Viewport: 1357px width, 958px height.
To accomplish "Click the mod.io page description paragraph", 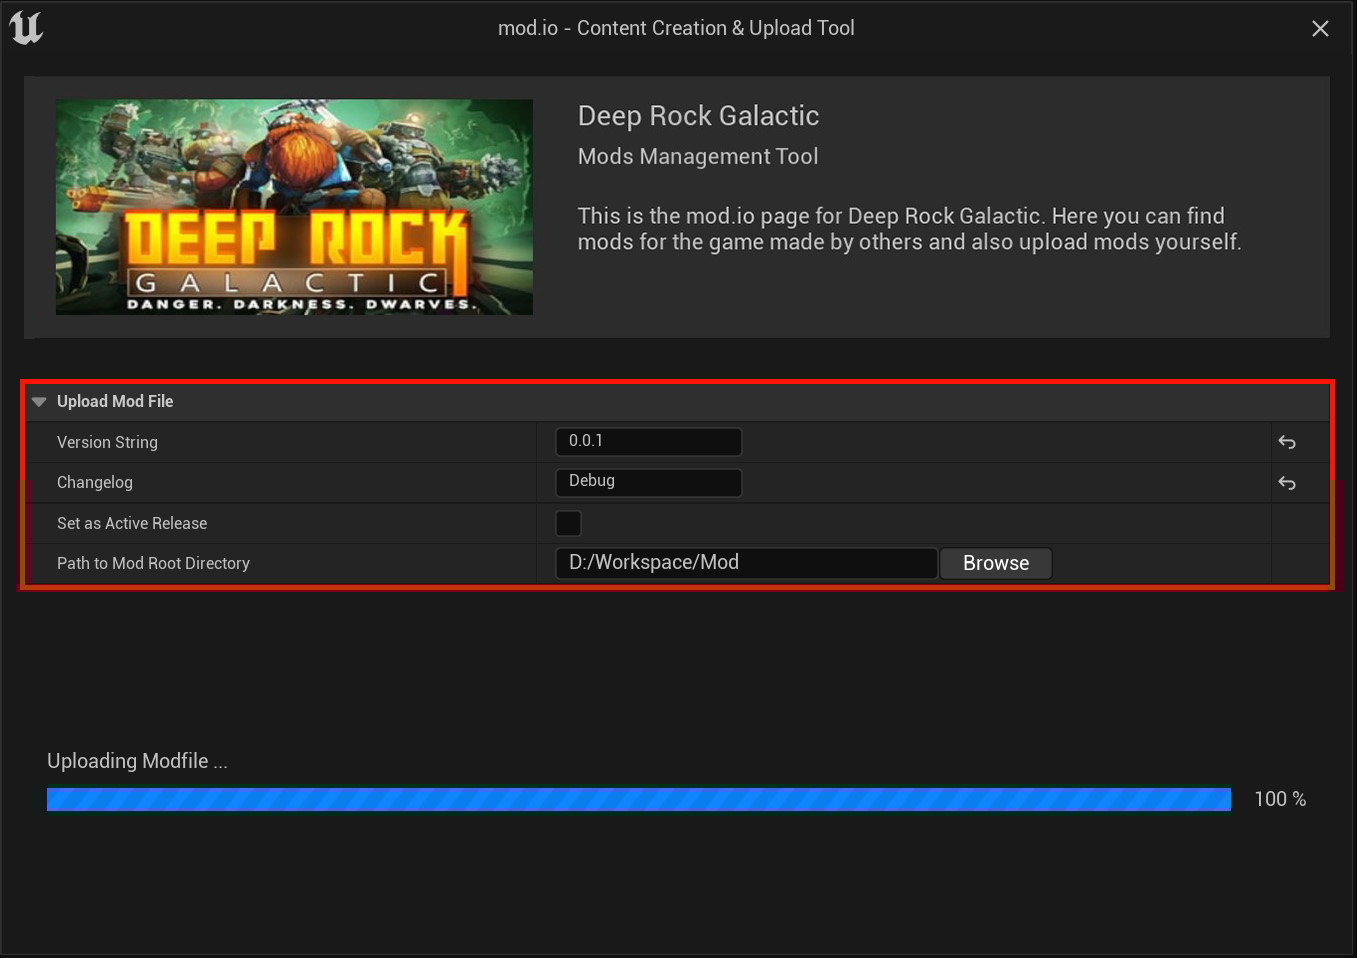I will (x=909, y=229).
